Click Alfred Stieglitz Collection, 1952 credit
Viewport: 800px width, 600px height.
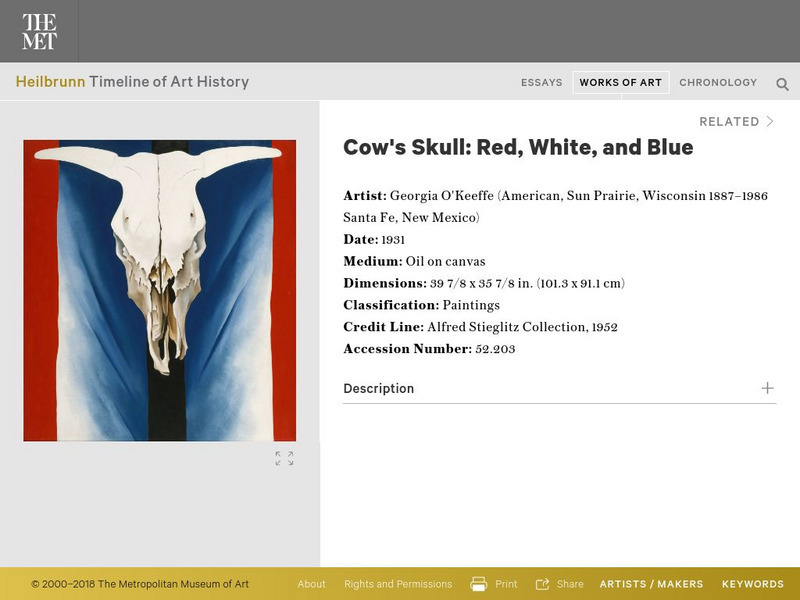coord(522,327)
